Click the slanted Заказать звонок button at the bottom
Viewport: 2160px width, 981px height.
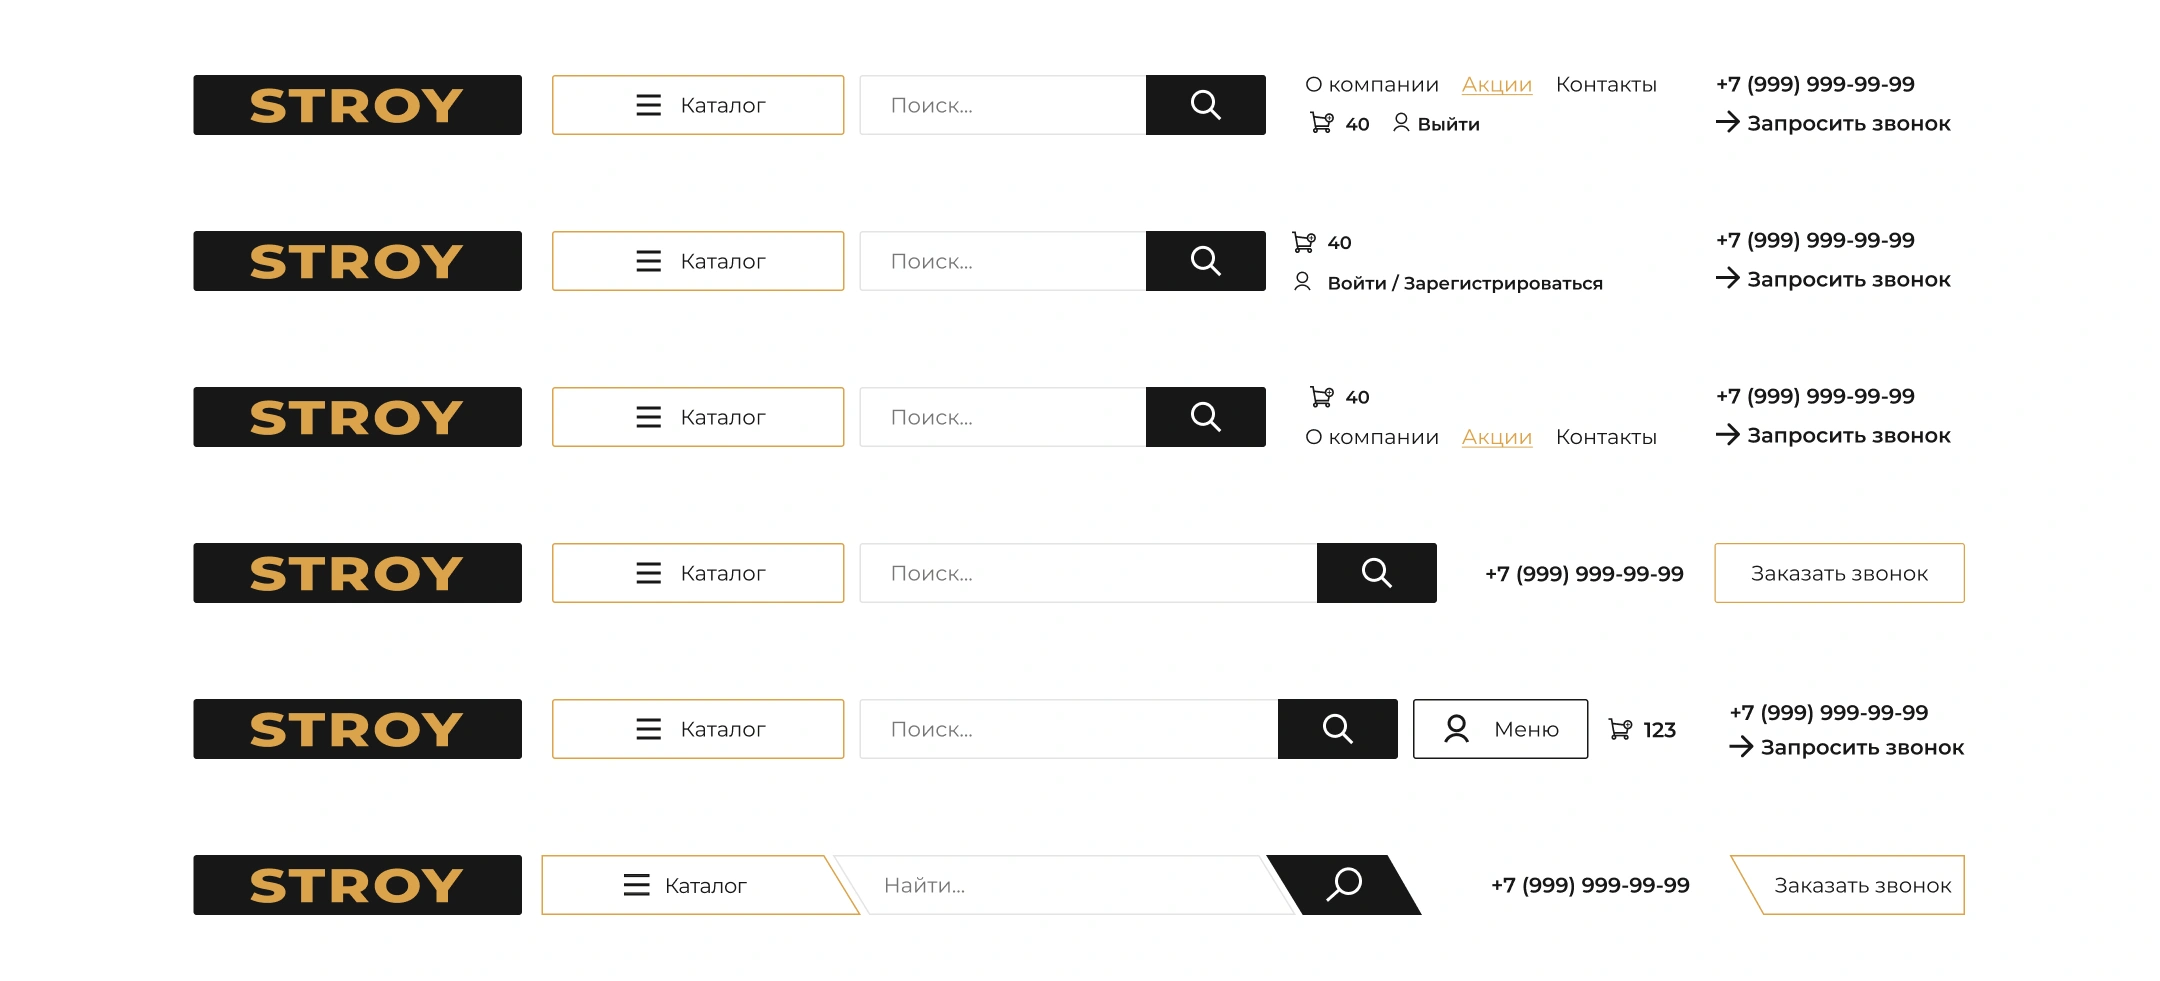1850,885
